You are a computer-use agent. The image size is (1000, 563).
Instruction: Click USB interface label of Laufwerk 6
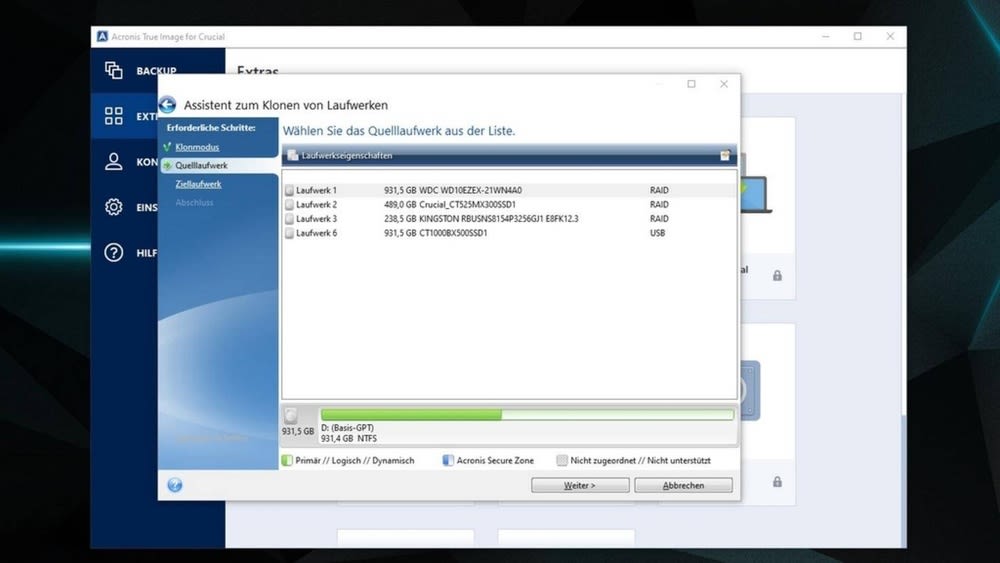658,233
